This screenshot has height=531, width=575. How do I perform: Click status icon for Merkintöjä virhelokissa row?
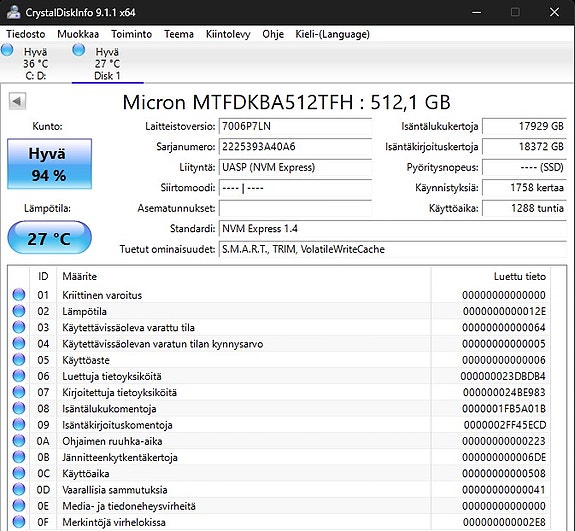click(19, 522)
